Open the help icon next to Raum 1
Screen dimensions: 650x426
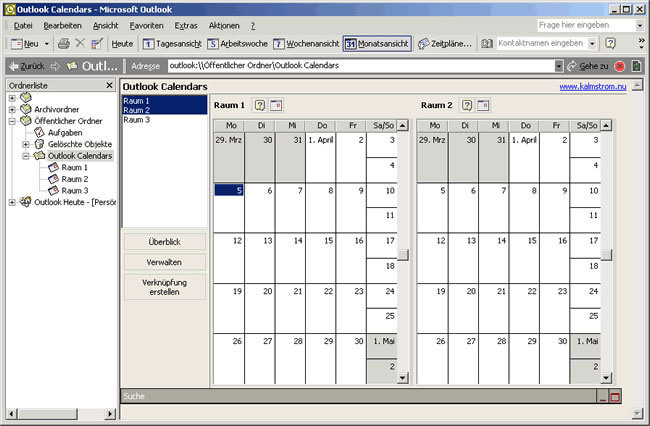point(260,105)
